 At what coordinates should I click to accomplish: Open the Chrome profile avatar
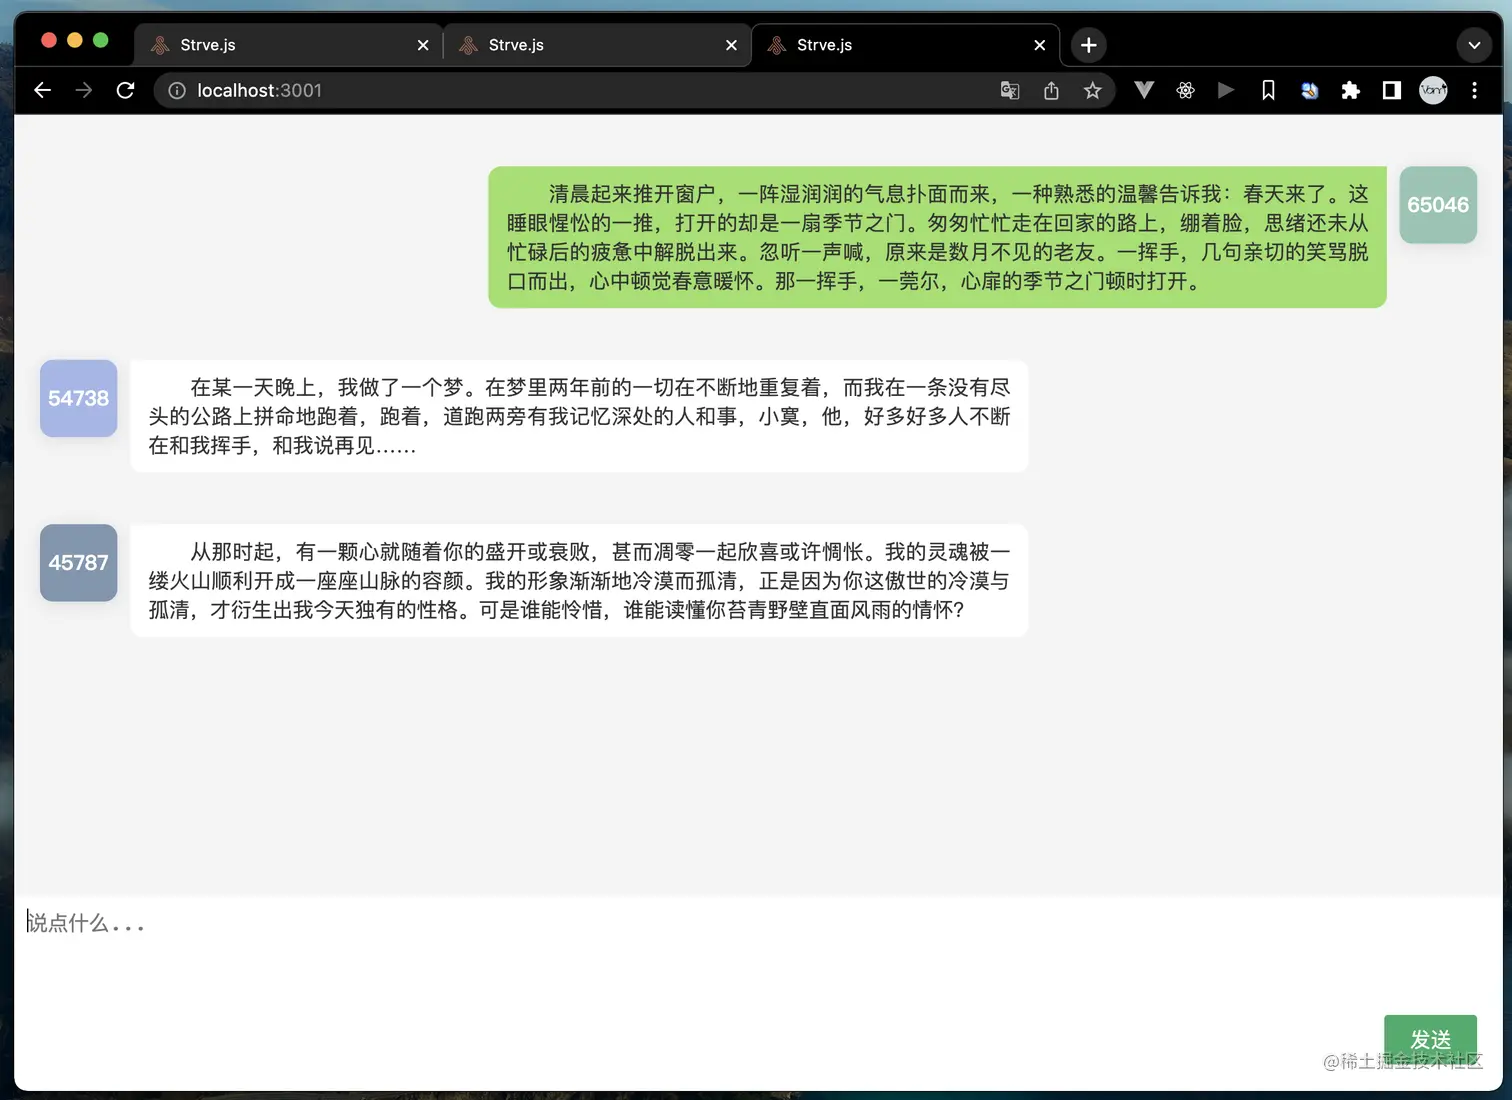click(x=1433, y=90)
